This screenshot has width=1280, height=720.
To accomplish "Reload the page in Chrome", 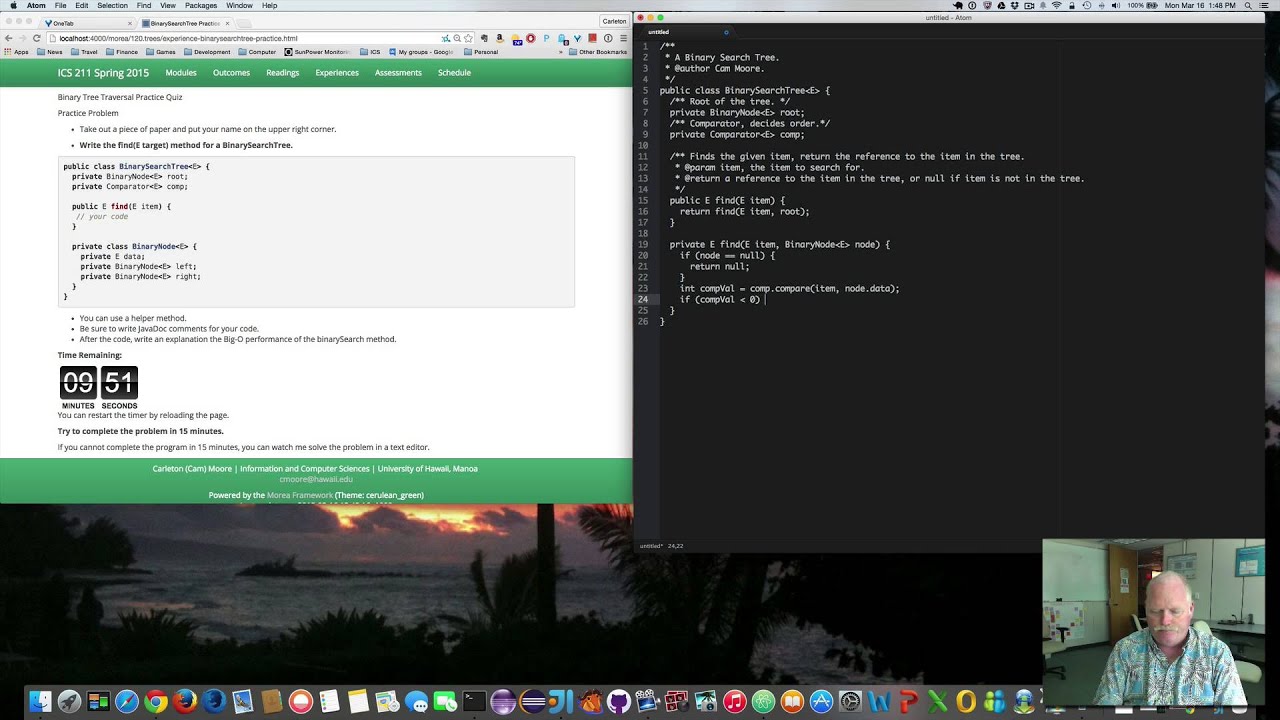I will coord(37,38).
